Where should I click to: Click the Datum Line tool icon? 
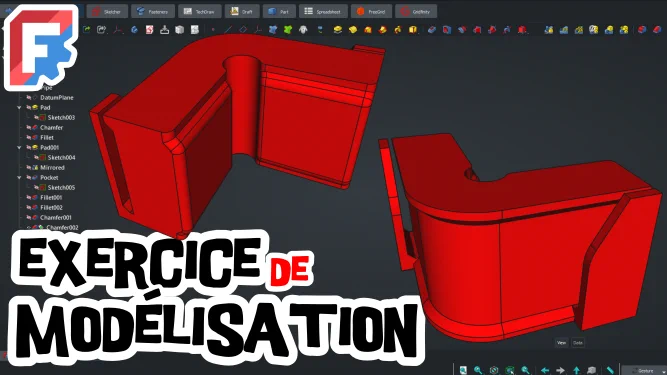pyautogui.click(x=228, y=30)
